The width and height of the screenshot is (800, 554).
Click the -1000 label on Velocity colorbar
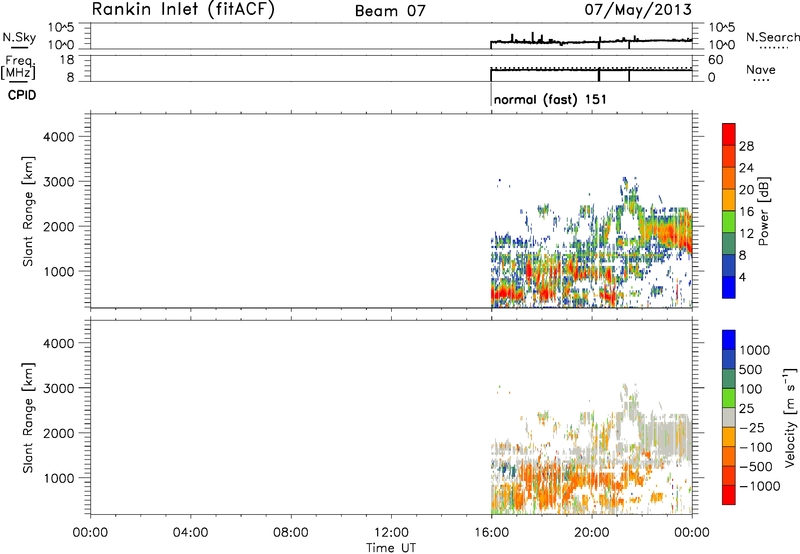pos(759,486)
